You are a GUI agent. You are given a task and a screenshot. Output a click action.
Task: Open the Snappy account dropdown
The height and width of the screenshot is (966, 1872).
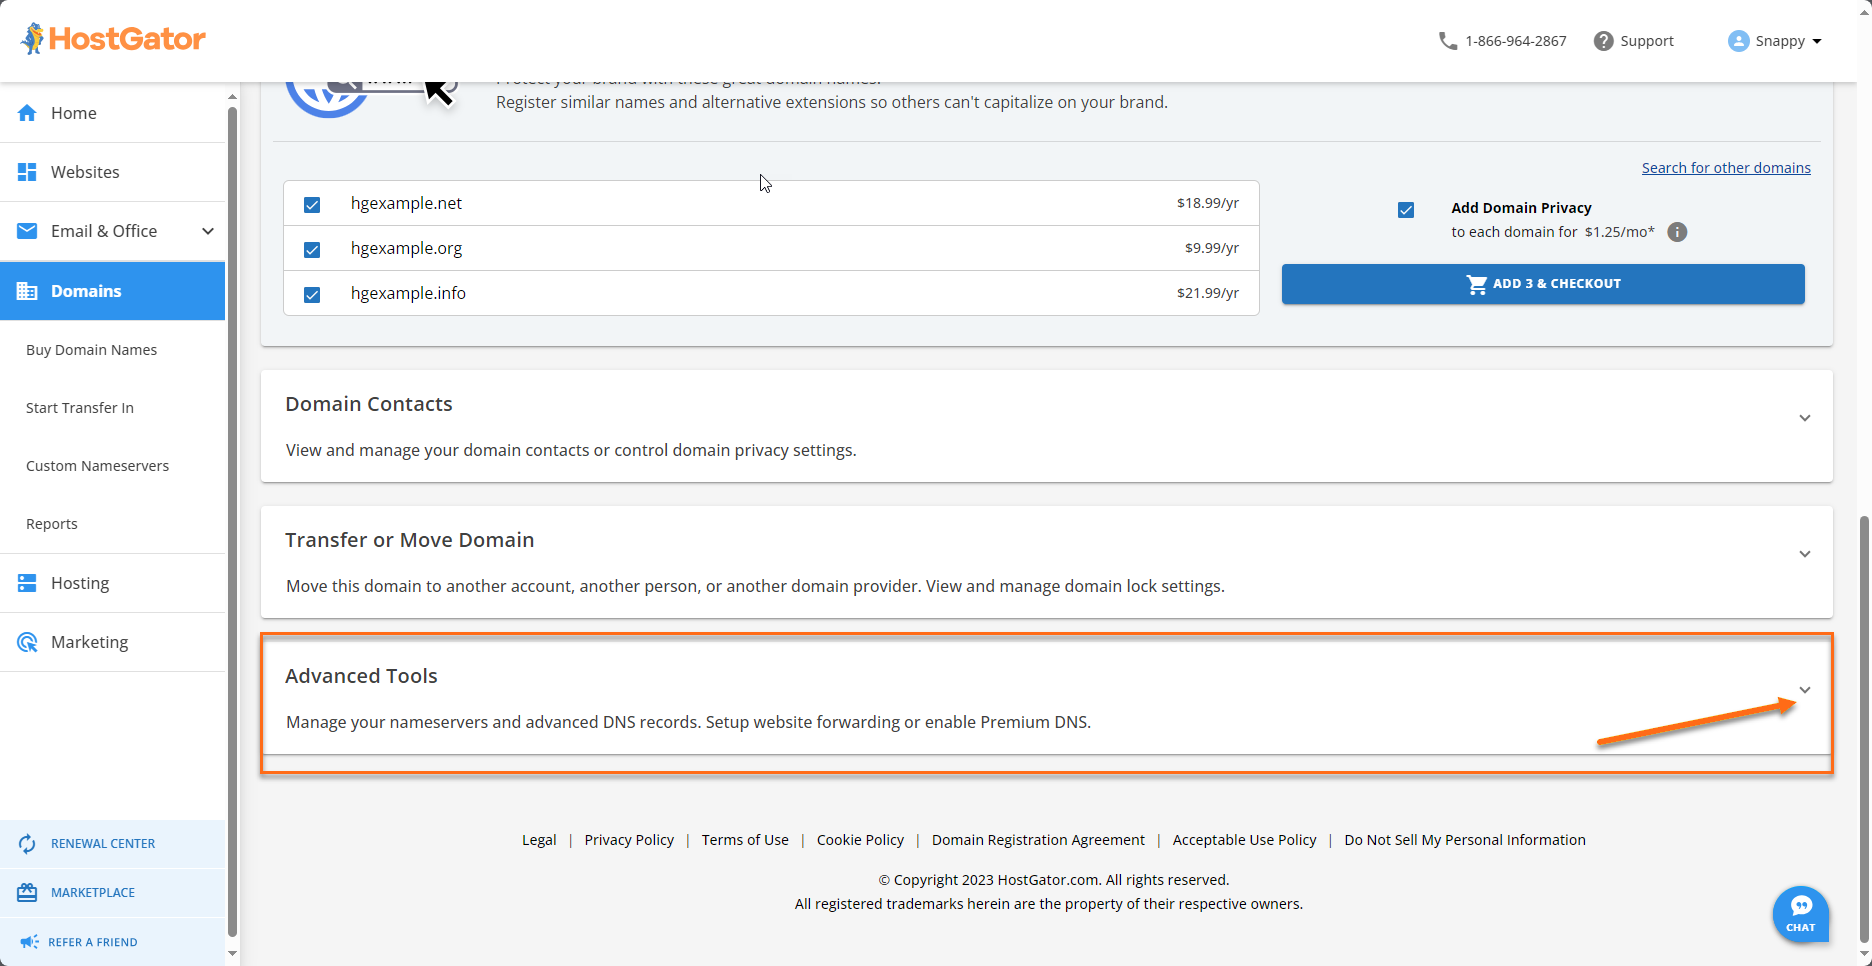[1776, 40]
